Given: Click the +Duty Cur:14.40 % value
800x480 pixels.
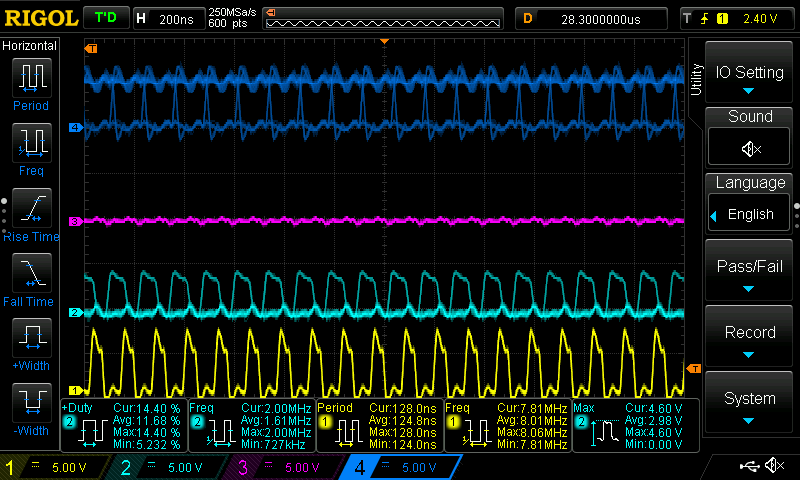Looking at the screenshot, I should [x=146, y=409].
